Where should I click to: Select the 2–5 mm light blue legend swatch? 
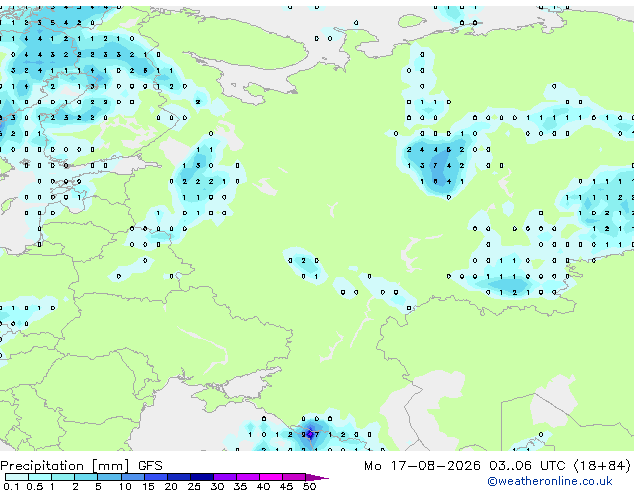[x=86, y=477]
